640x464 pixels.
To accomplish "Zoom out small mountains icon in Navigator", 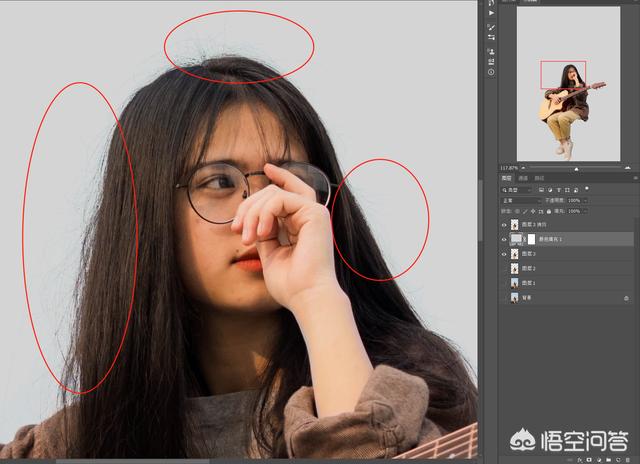I will click(x=523, y=168).
